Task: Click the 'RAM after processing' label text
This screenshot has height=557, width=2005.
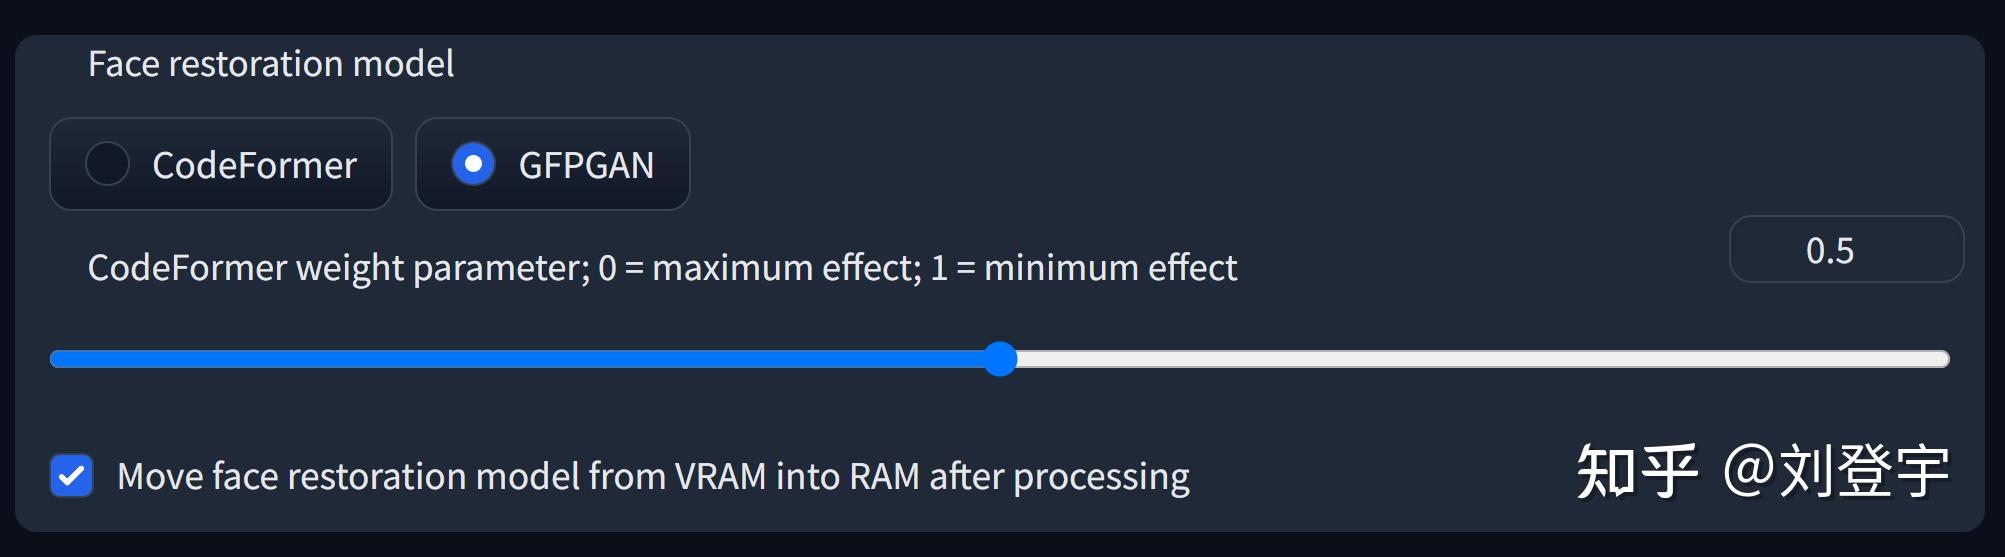Action: pos(1019,476)
